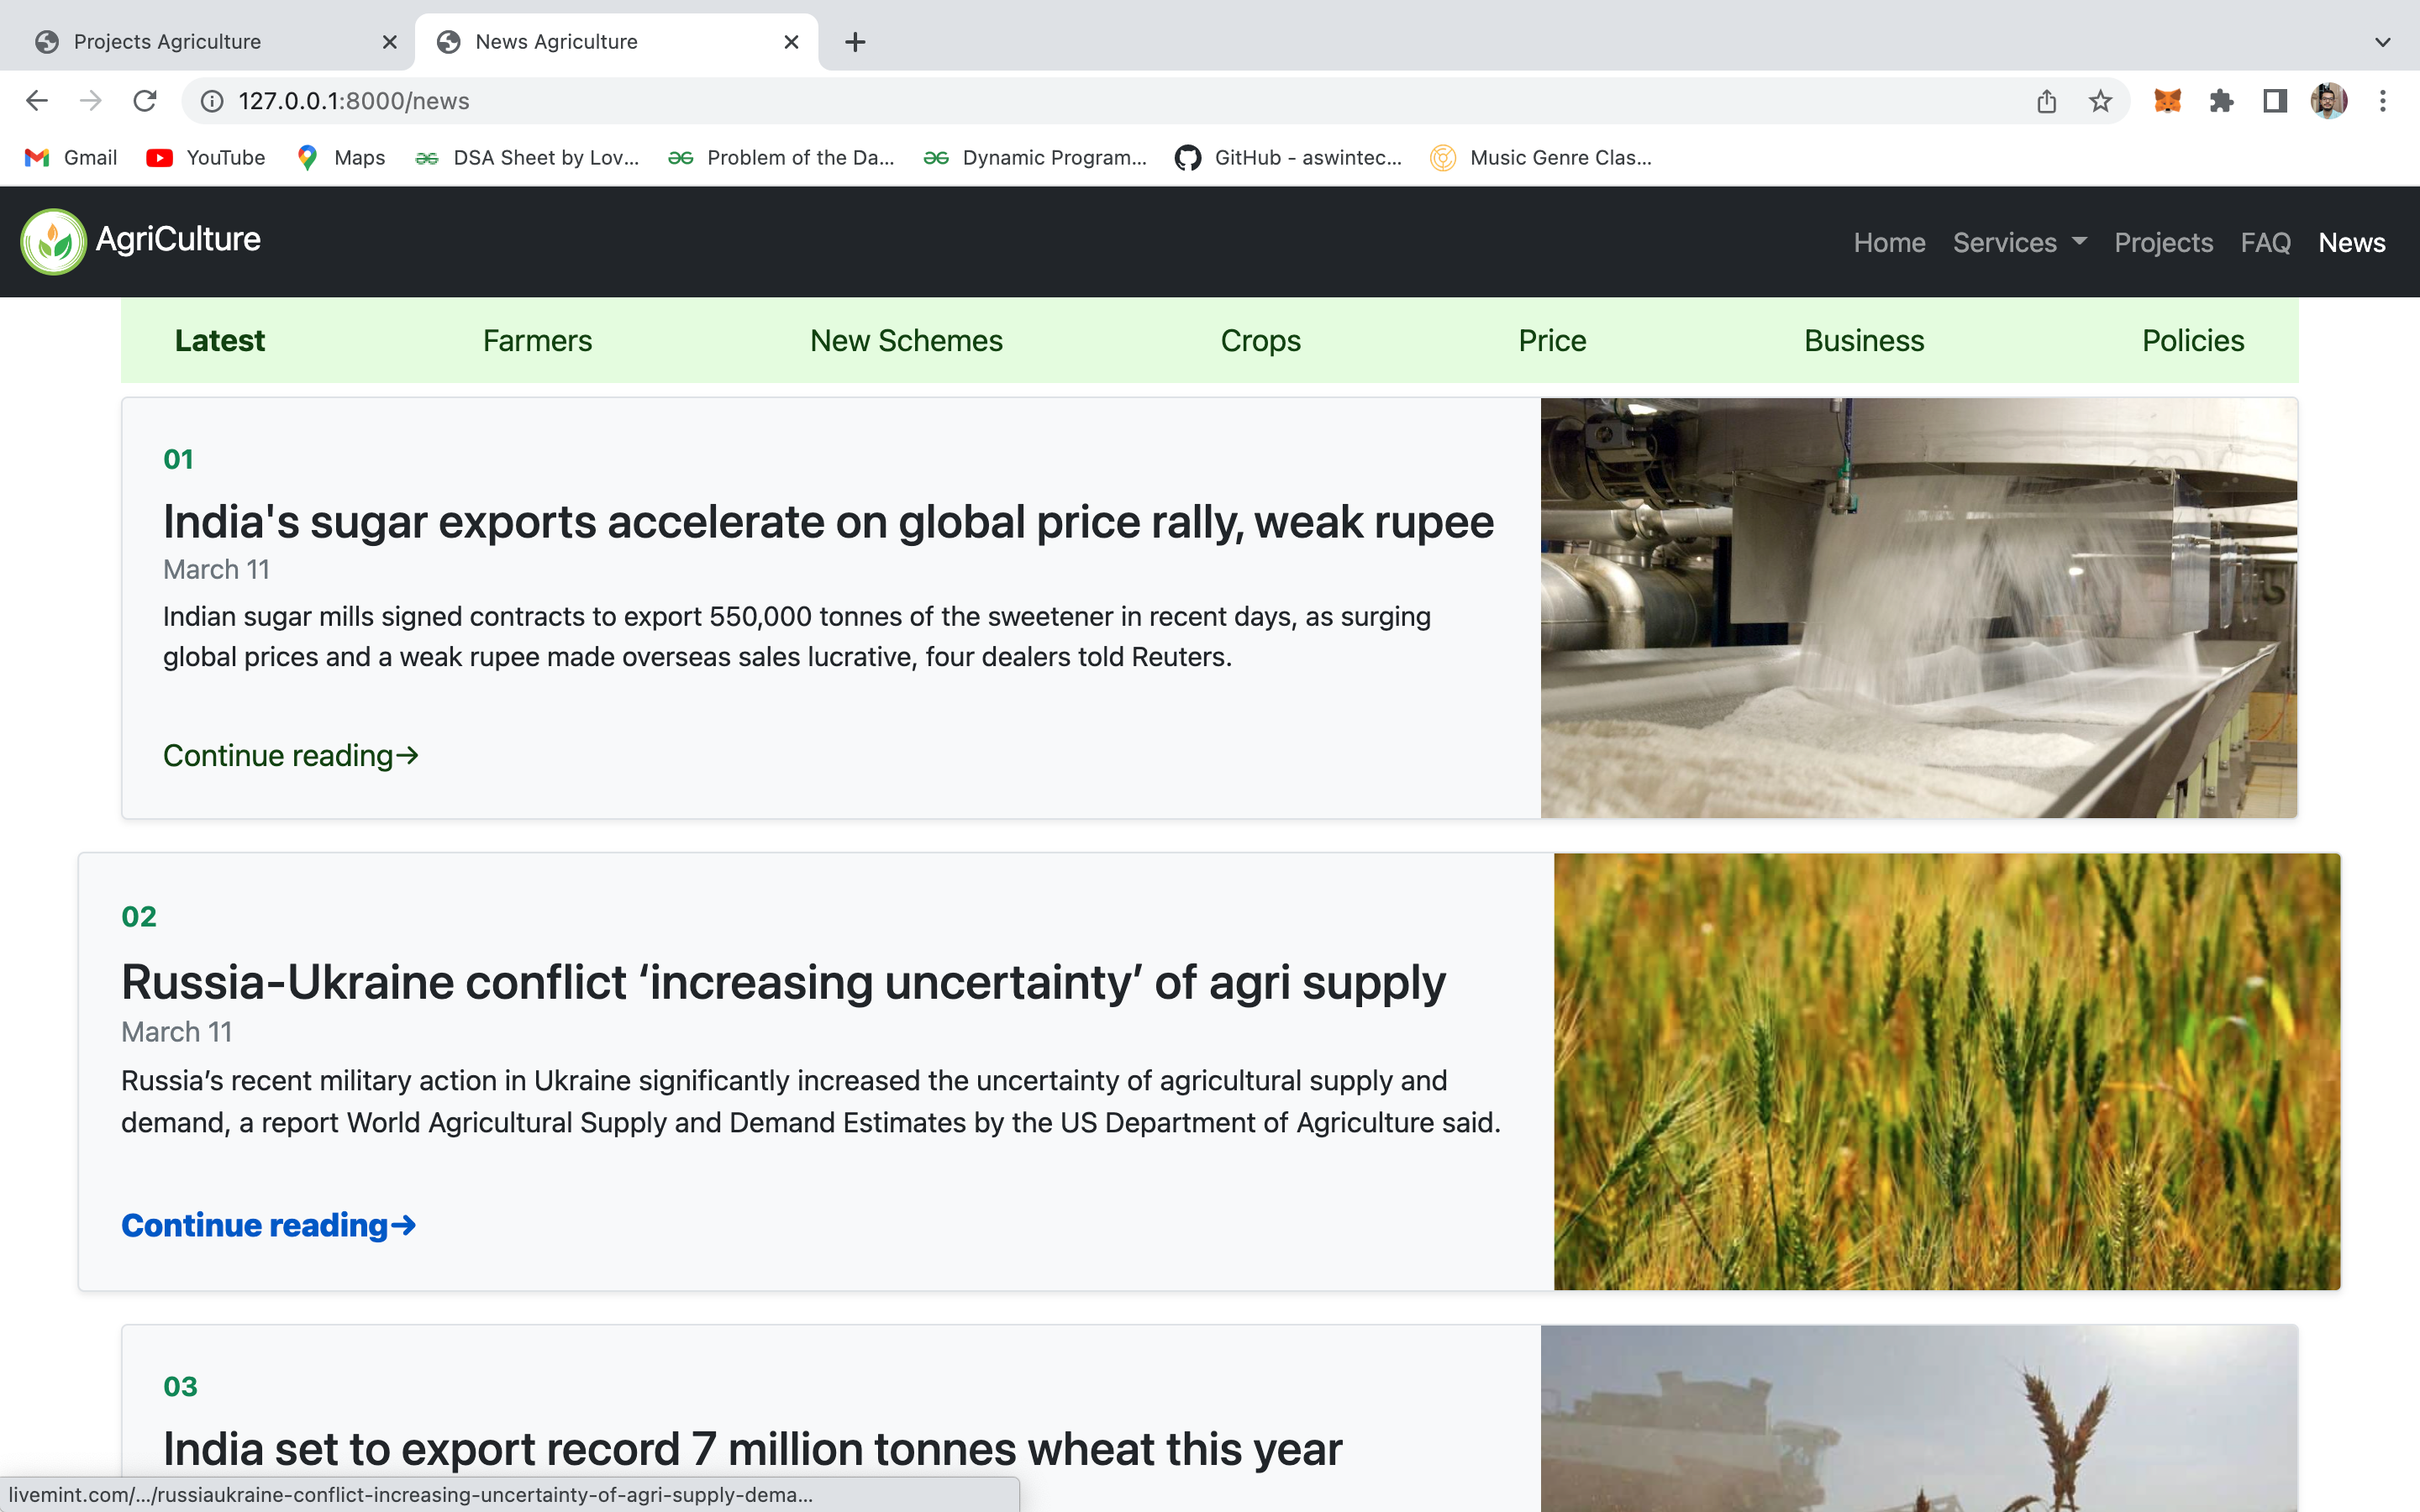Select the Business news category
Viewport: 2420px width, 1512px height.
pyautogui.click(x=1864, y=341)
